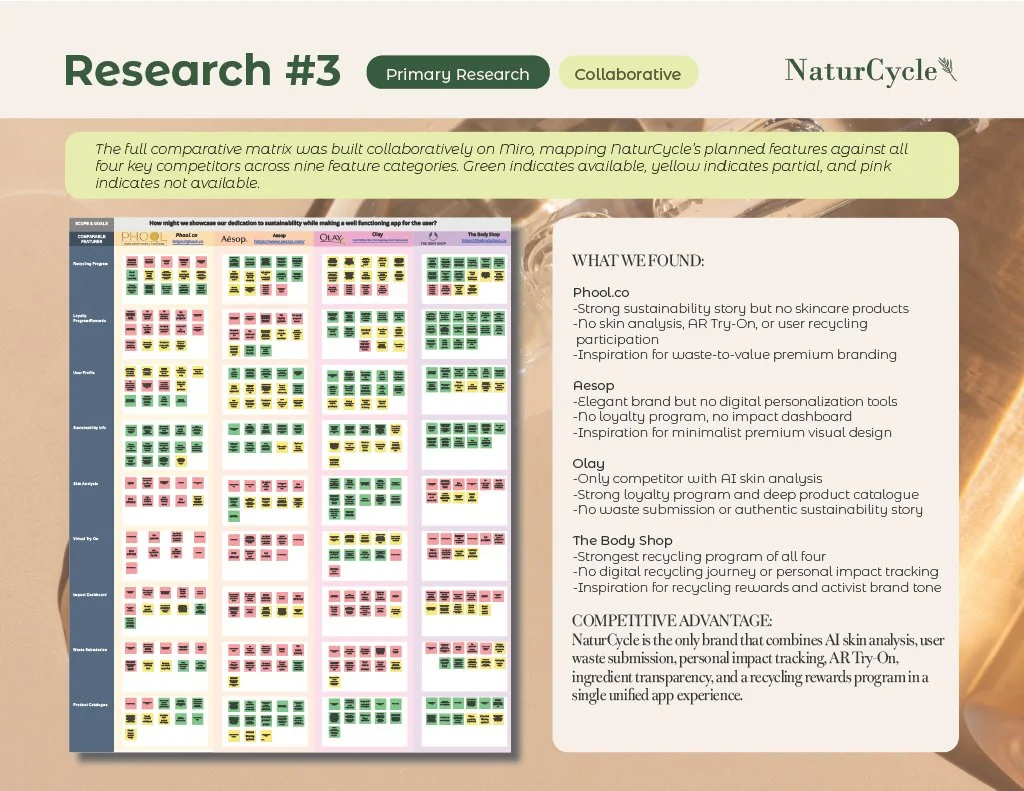Image resolution: width=1024 pixels, height=791 pixels.
Task: Select the Skin Analysis row label
Action: click(86, 483)
